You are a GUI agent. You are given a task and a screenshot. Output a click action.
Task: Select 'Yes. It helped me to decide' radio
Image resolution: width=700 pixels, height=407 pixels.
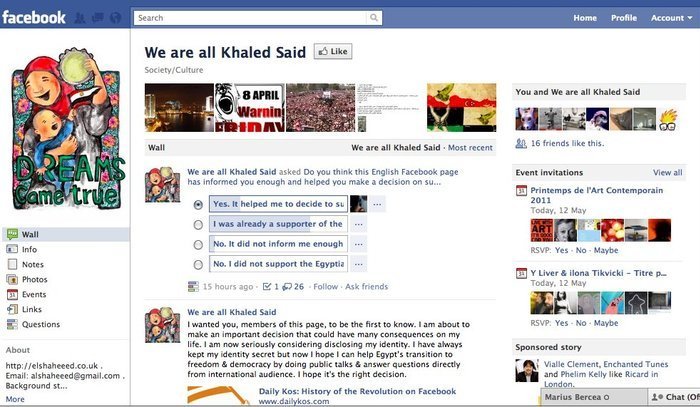198,205
